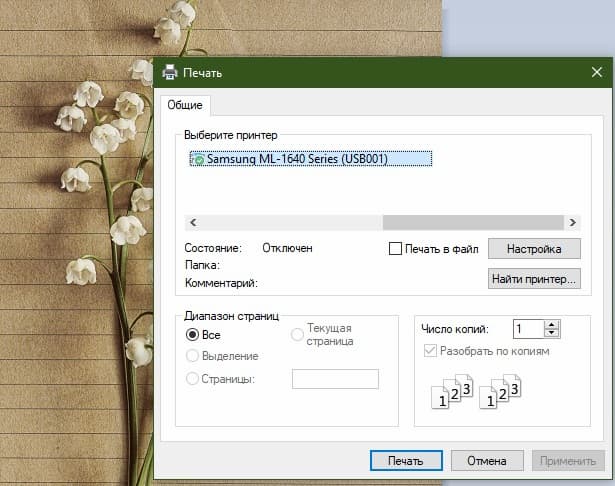Decrease copies with the down spinner arrow
Image resolution: width=615 pixels, height=486 pixels.
click(552, 333)
